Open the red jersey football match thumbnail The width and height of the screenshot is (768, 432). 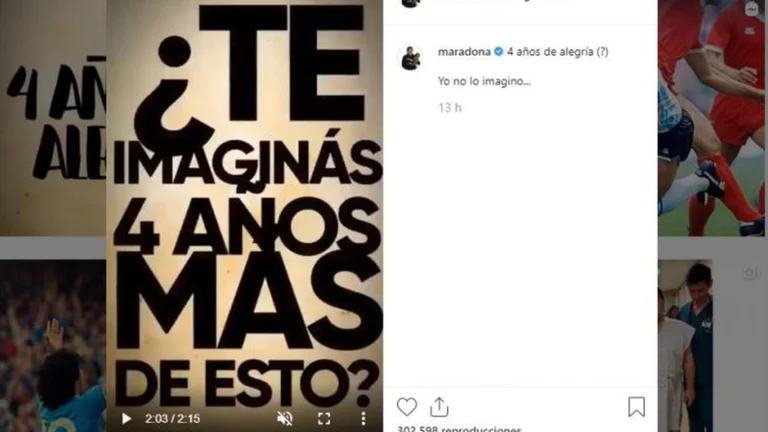pyautogui.click(x=713, y=118)
